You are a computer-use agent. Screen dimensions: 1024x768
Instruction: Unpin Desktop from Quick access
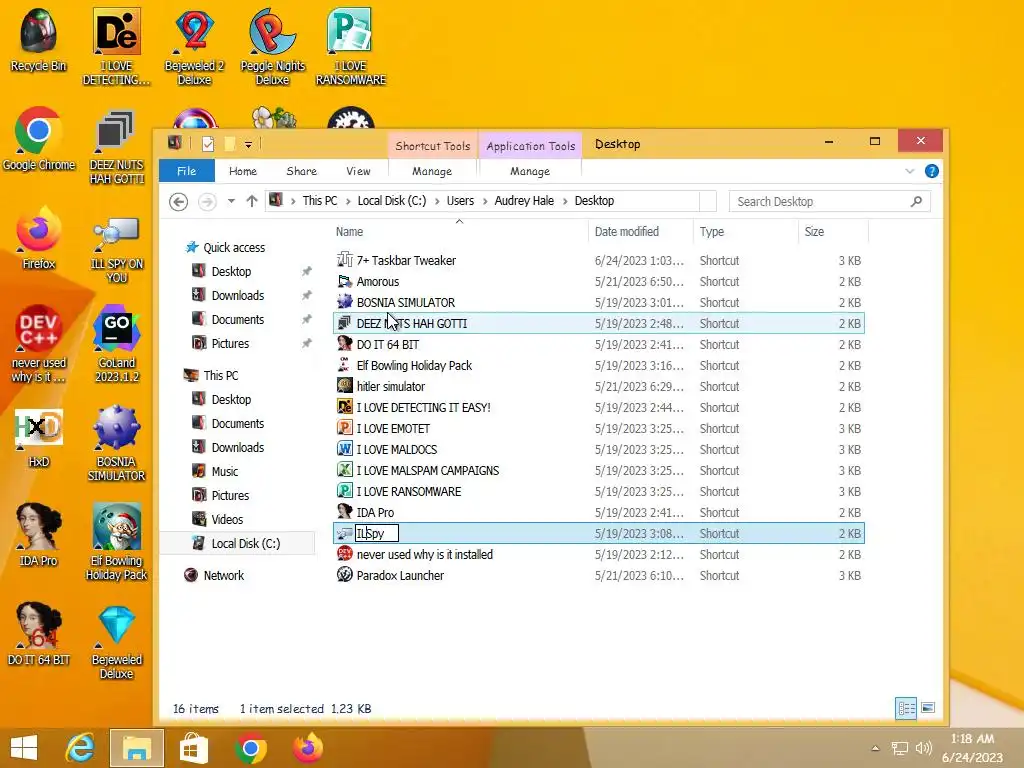[306, 271]
